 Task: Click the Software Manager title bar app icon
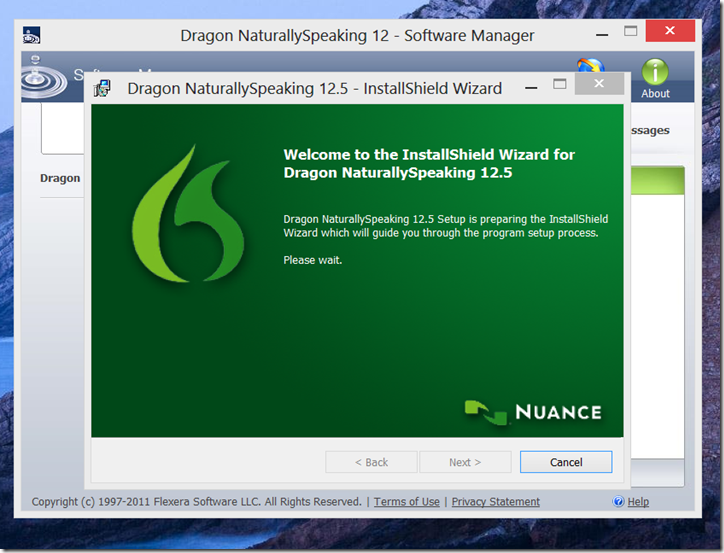pos(31,35)
